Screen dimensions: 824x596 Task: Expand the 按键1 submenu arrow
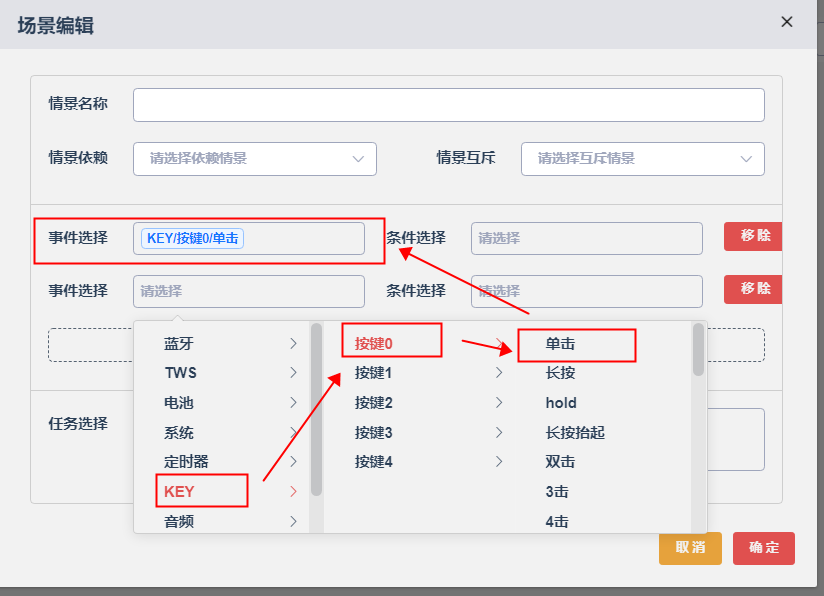pos(499,373)
